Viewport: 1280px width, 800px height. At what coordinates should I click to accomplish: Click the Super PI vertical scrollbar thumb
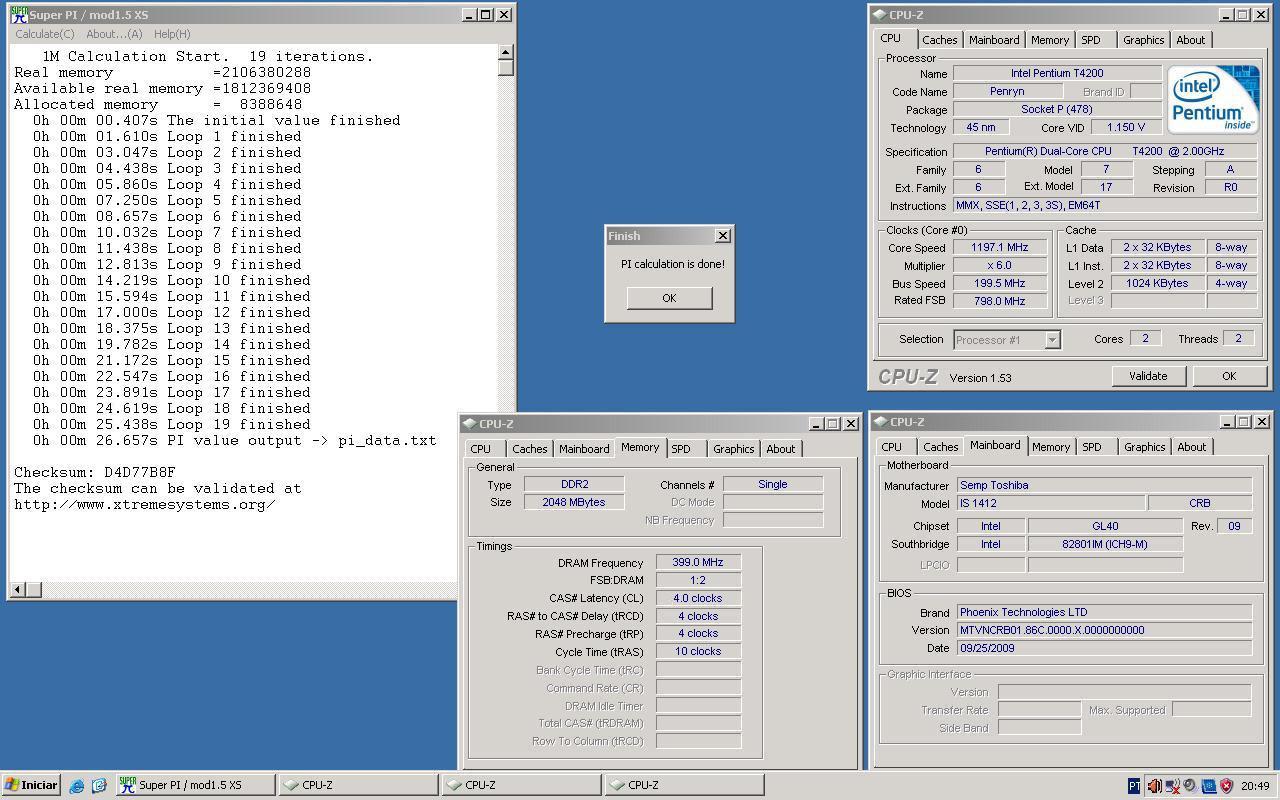coord(506,68)
